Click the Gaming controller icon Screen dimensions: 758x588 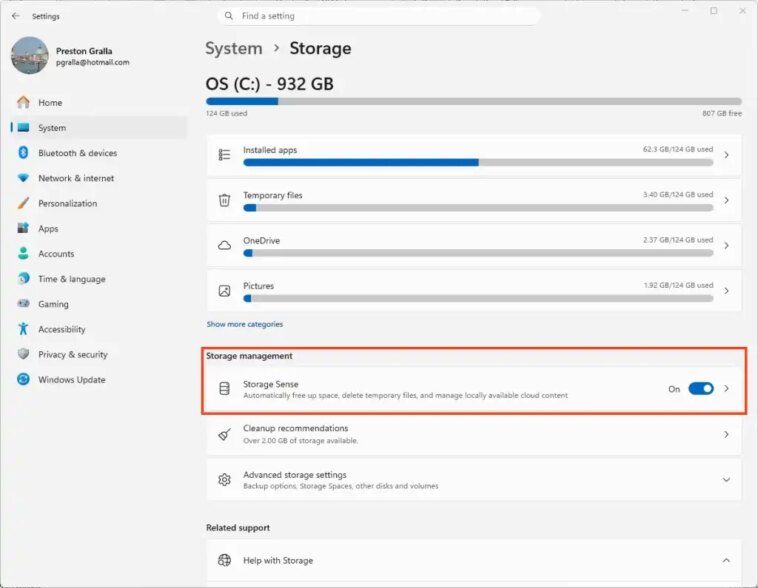click(x=23, y=304)
